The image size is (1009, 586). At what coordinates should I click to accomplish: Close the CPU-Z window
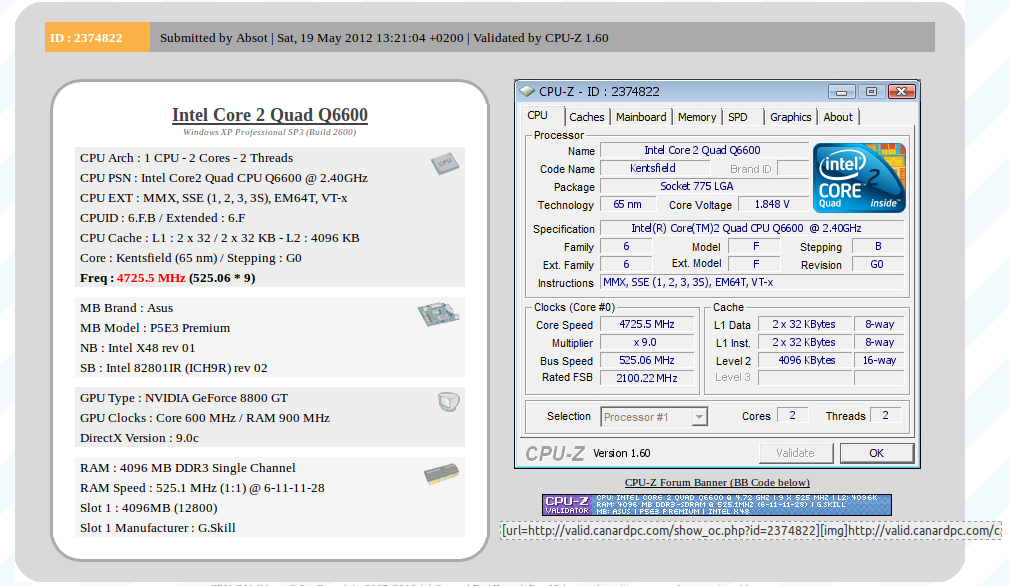[x=902, y=92]
